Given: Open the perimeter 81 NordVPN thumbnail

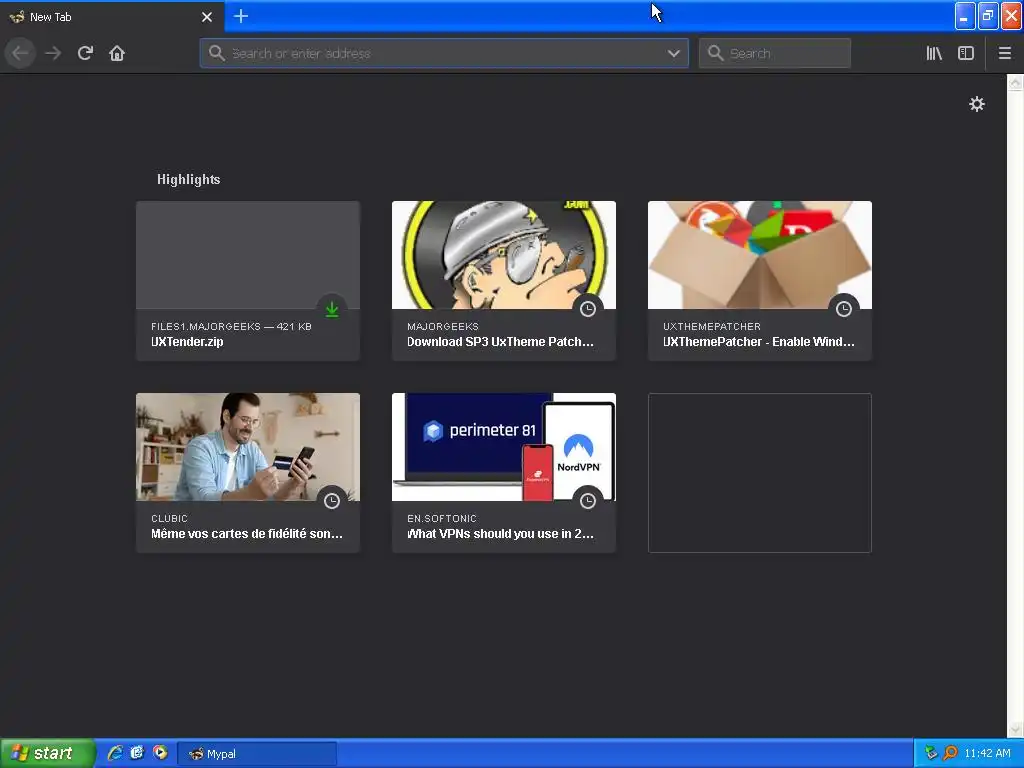Looking at the screenshot, I should tap(504, 447).
